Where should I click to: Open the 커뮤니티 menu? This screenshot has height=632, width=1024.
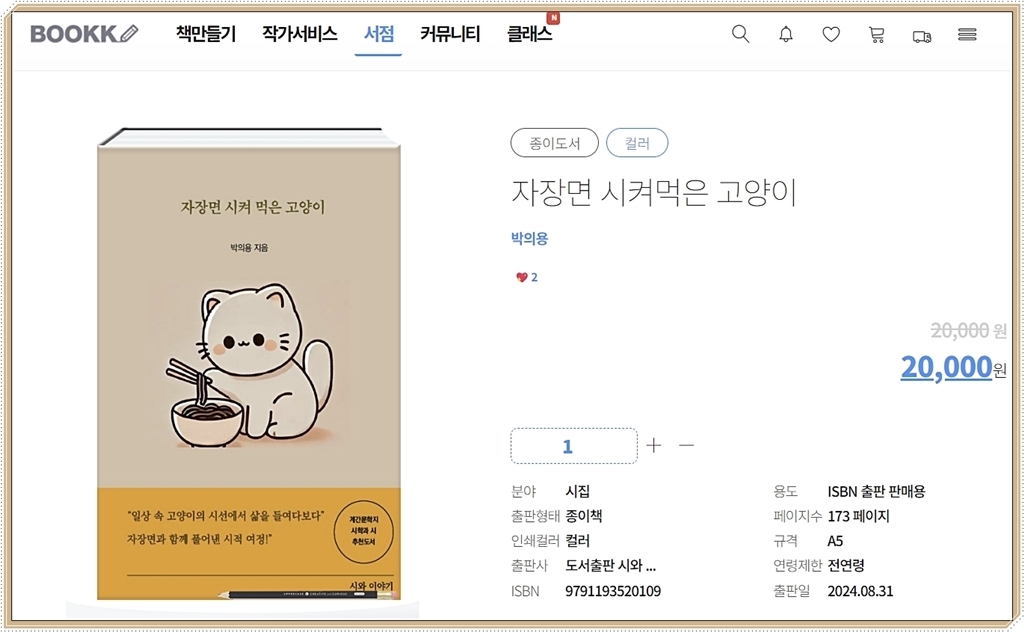click(450, 34)
